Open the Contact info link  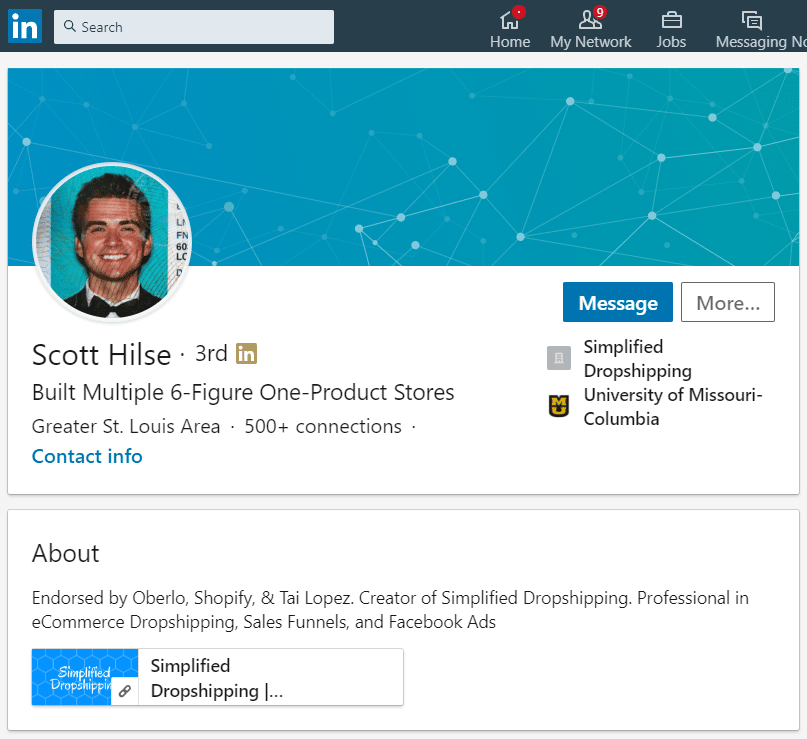coord(87,456)
